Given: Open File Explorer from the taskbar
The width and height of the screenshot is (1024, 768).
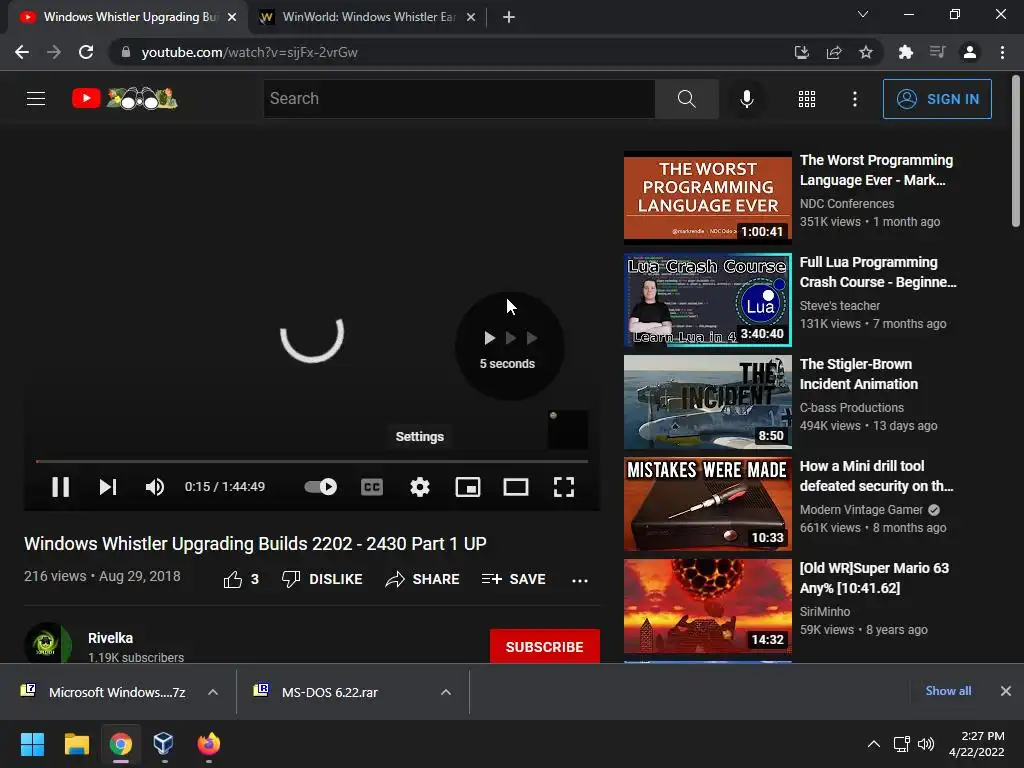Looking at the screenshot, I should (76, 744).
